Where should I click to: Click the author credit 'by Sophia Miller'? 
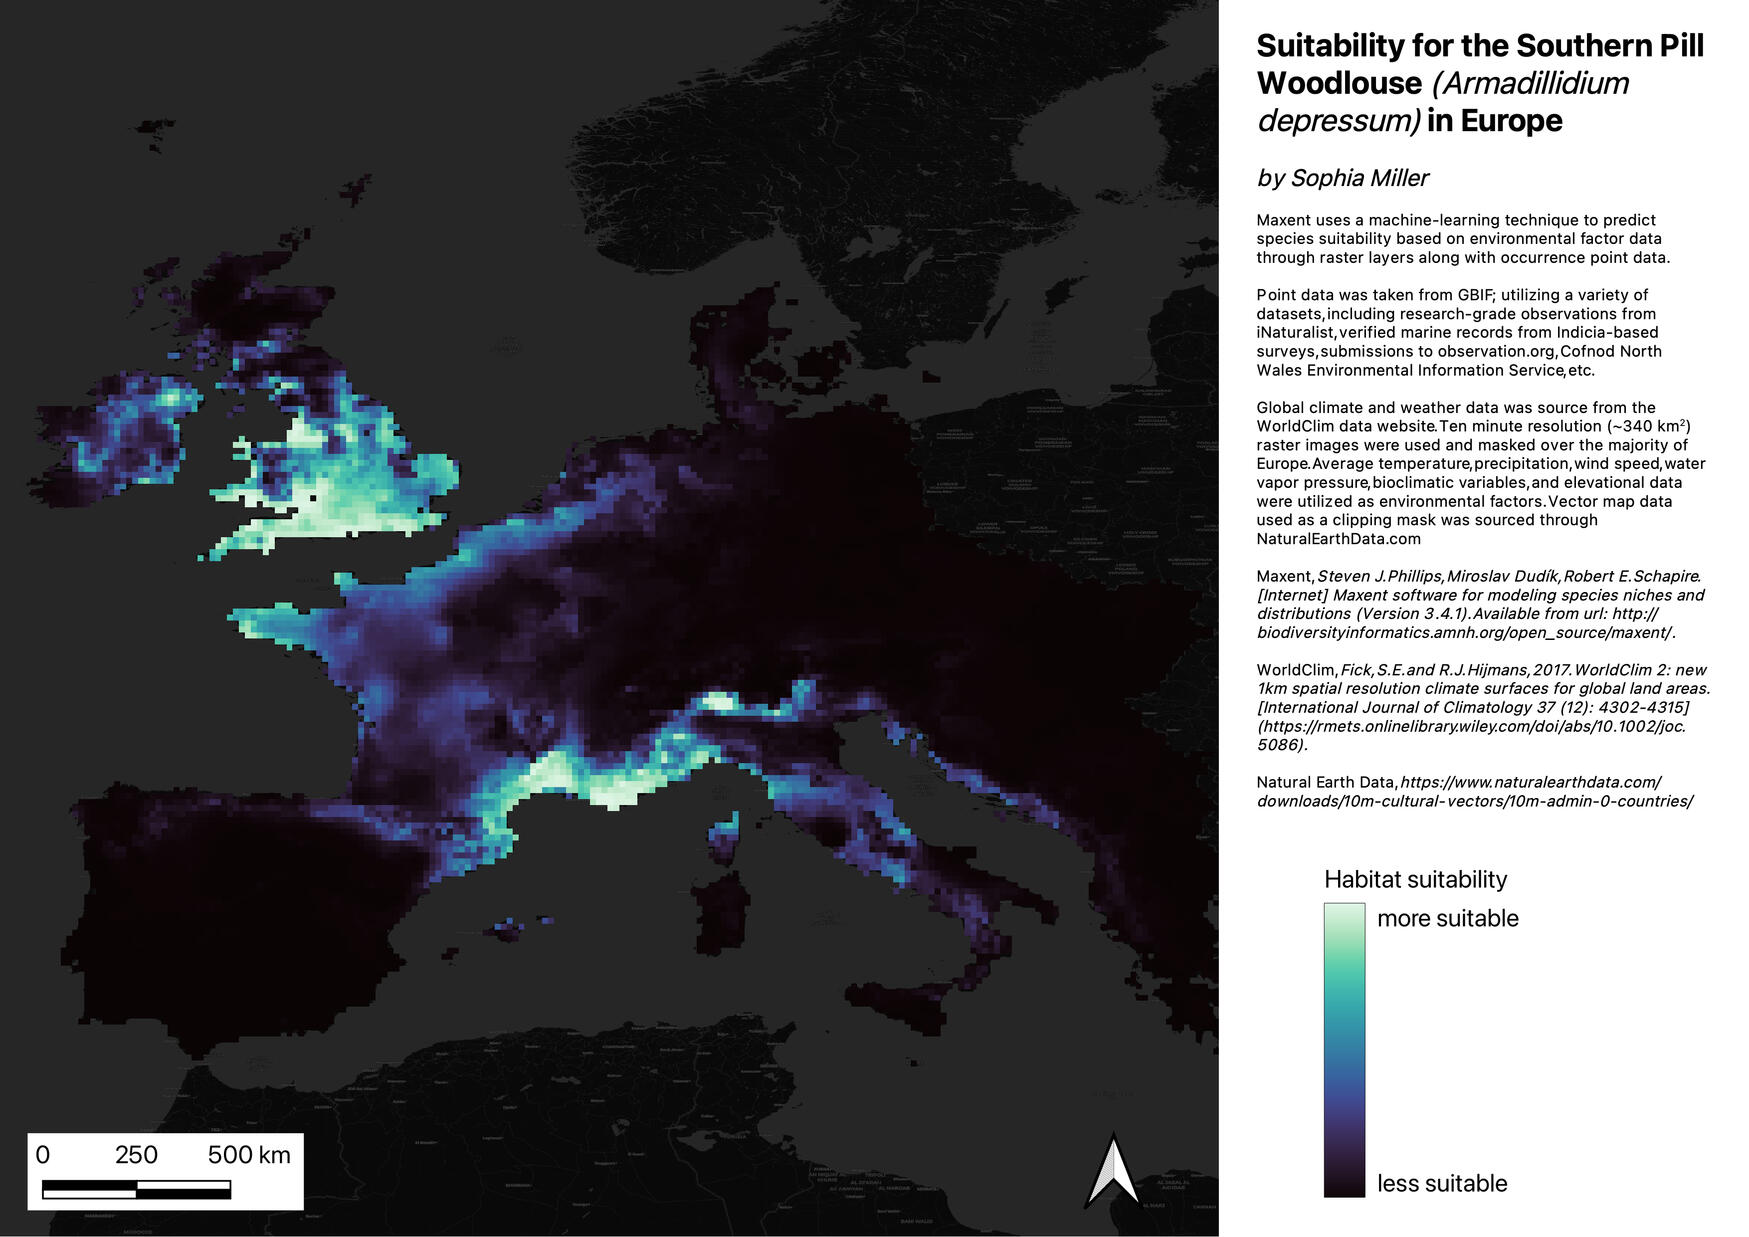pyautogui.click(x=1345, y=178)
